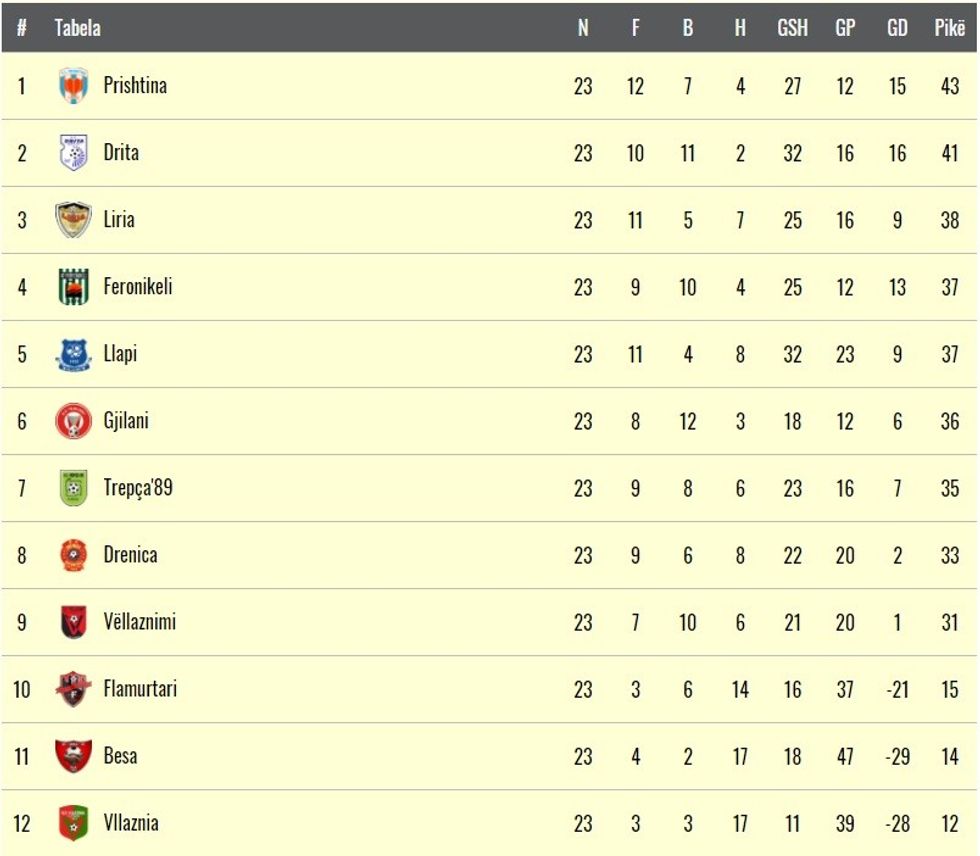Open the Prishtina team name link

(135, 86)
